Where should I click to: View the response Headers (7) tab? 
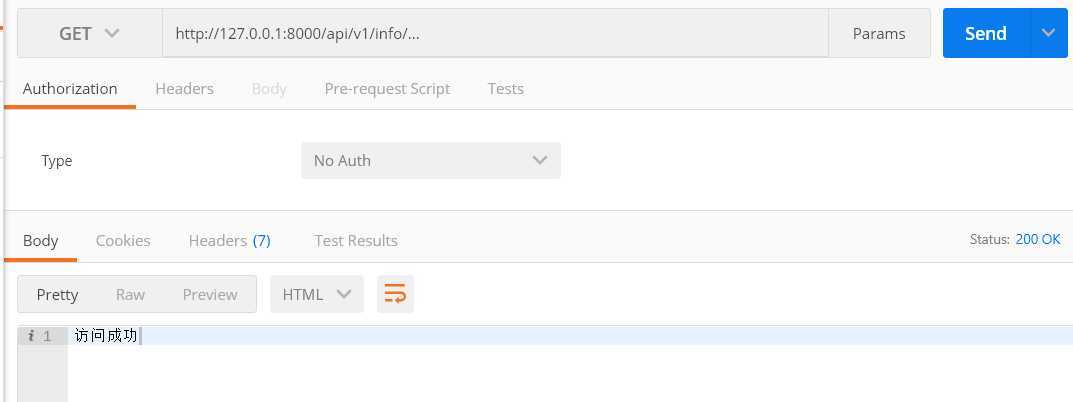point(229,240)
